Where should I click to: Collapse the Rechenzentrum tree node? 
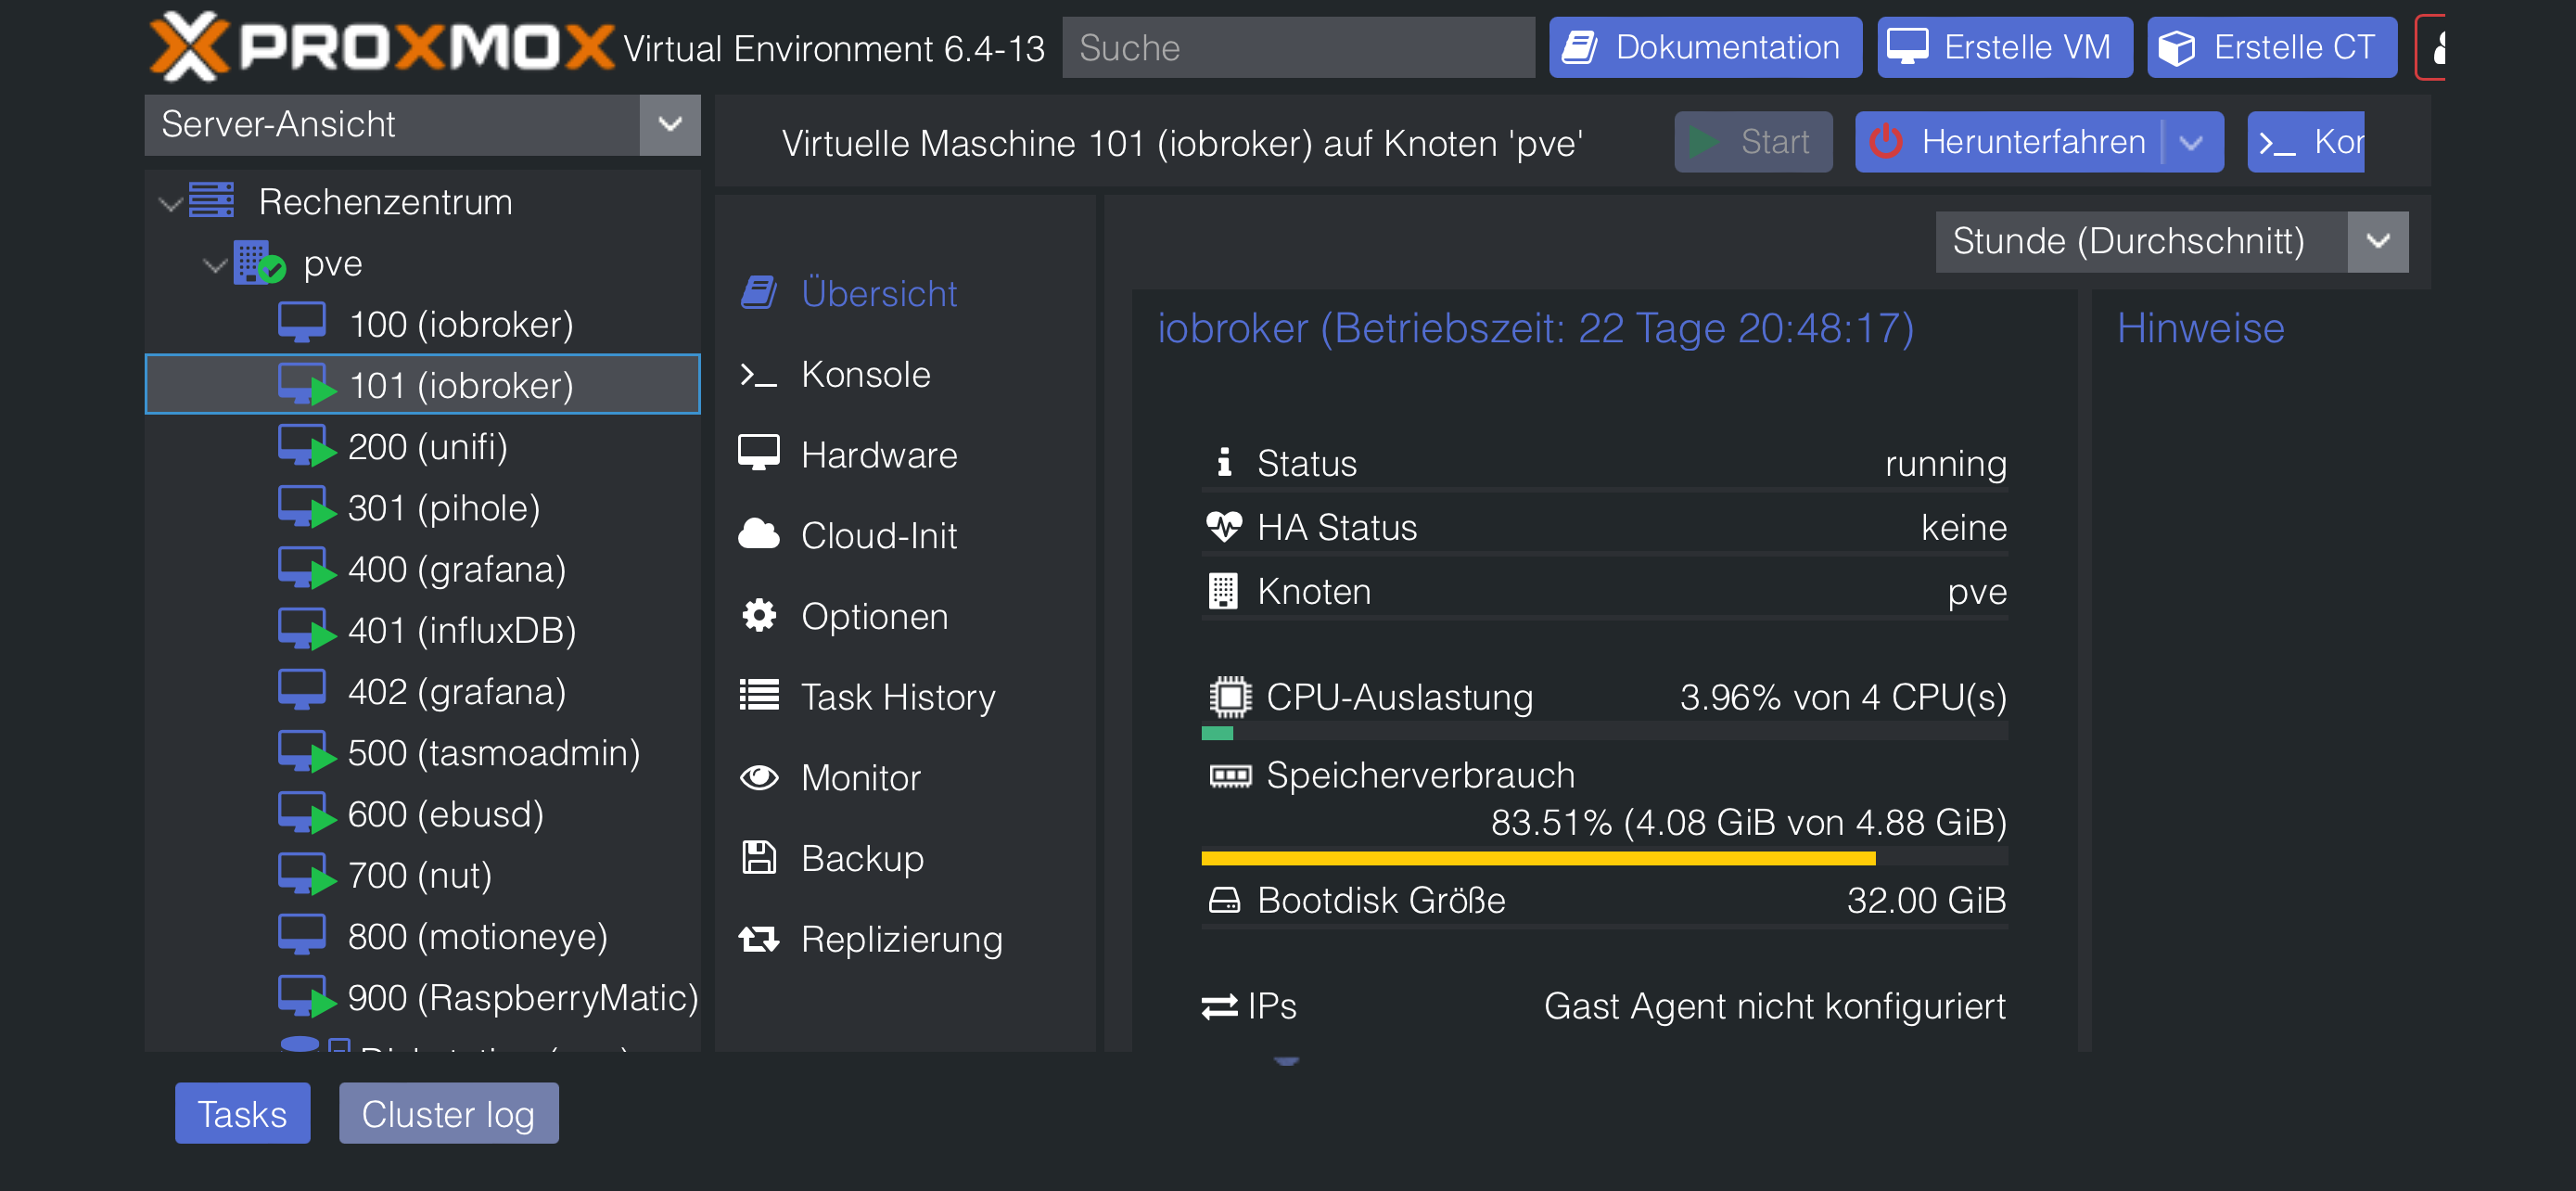[x=171, y=203]
